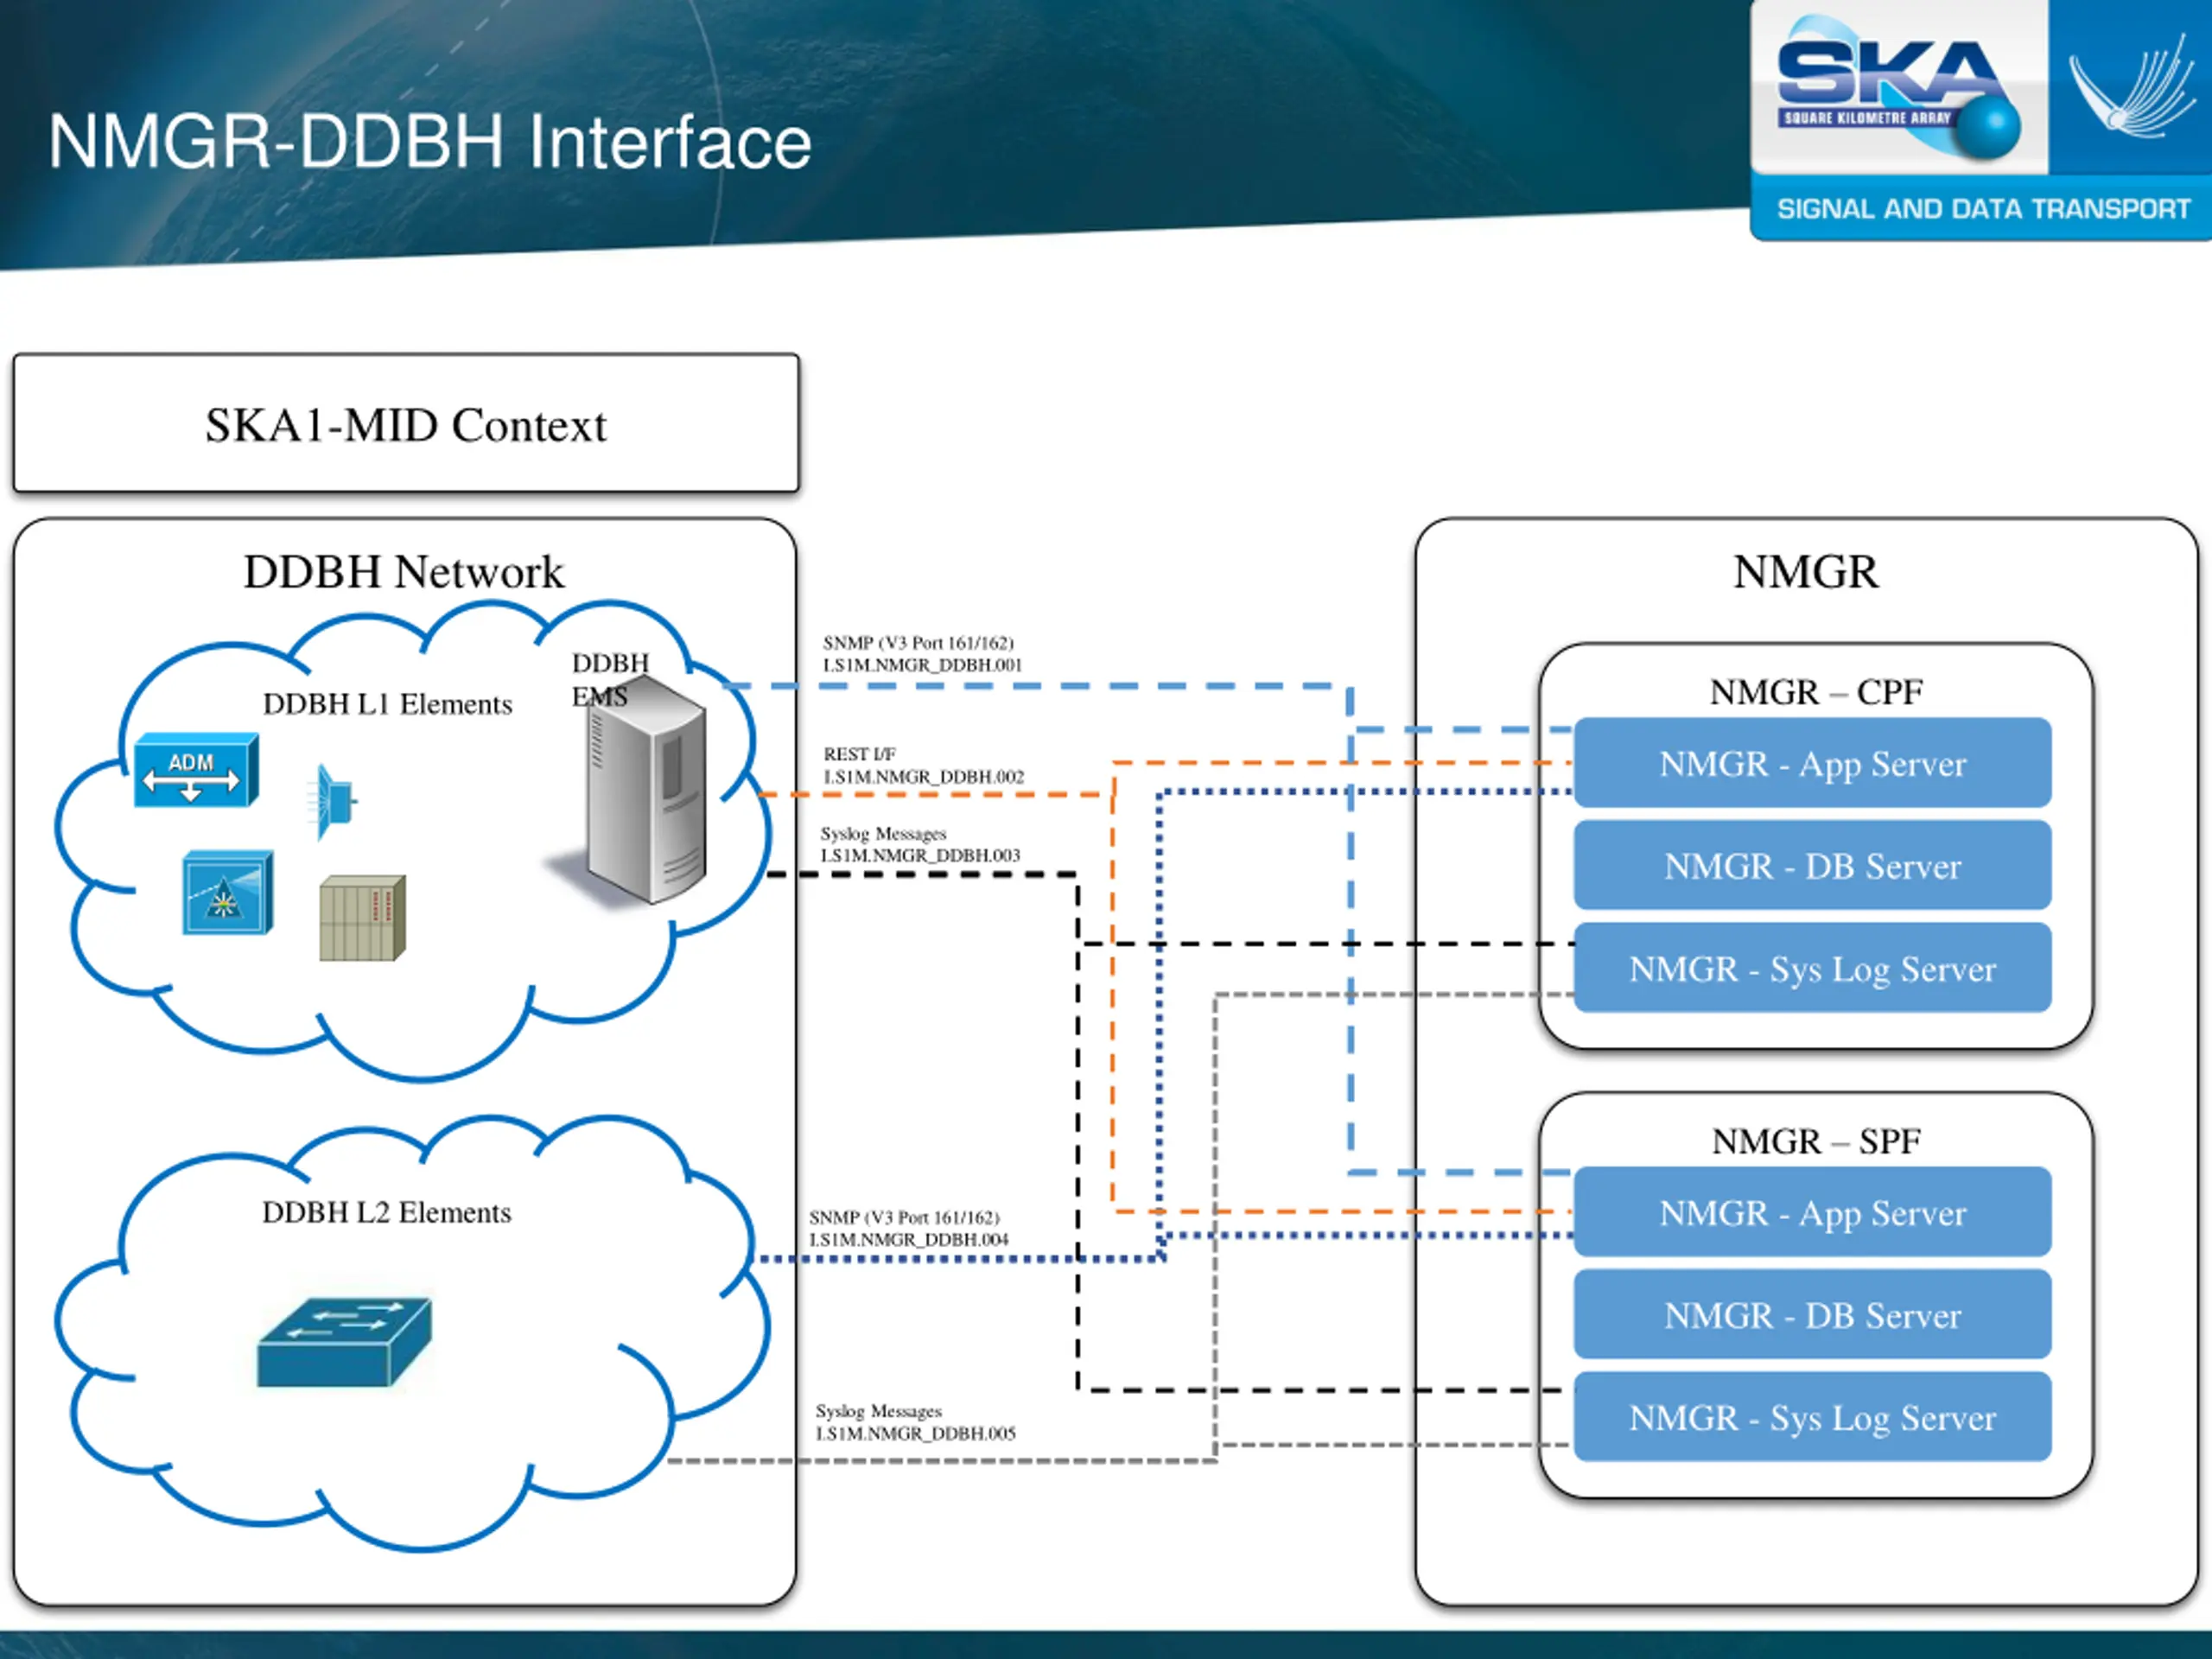Click the ADM multiplexer icon
Screen dimensions: 2212x1659
(196, 771)
